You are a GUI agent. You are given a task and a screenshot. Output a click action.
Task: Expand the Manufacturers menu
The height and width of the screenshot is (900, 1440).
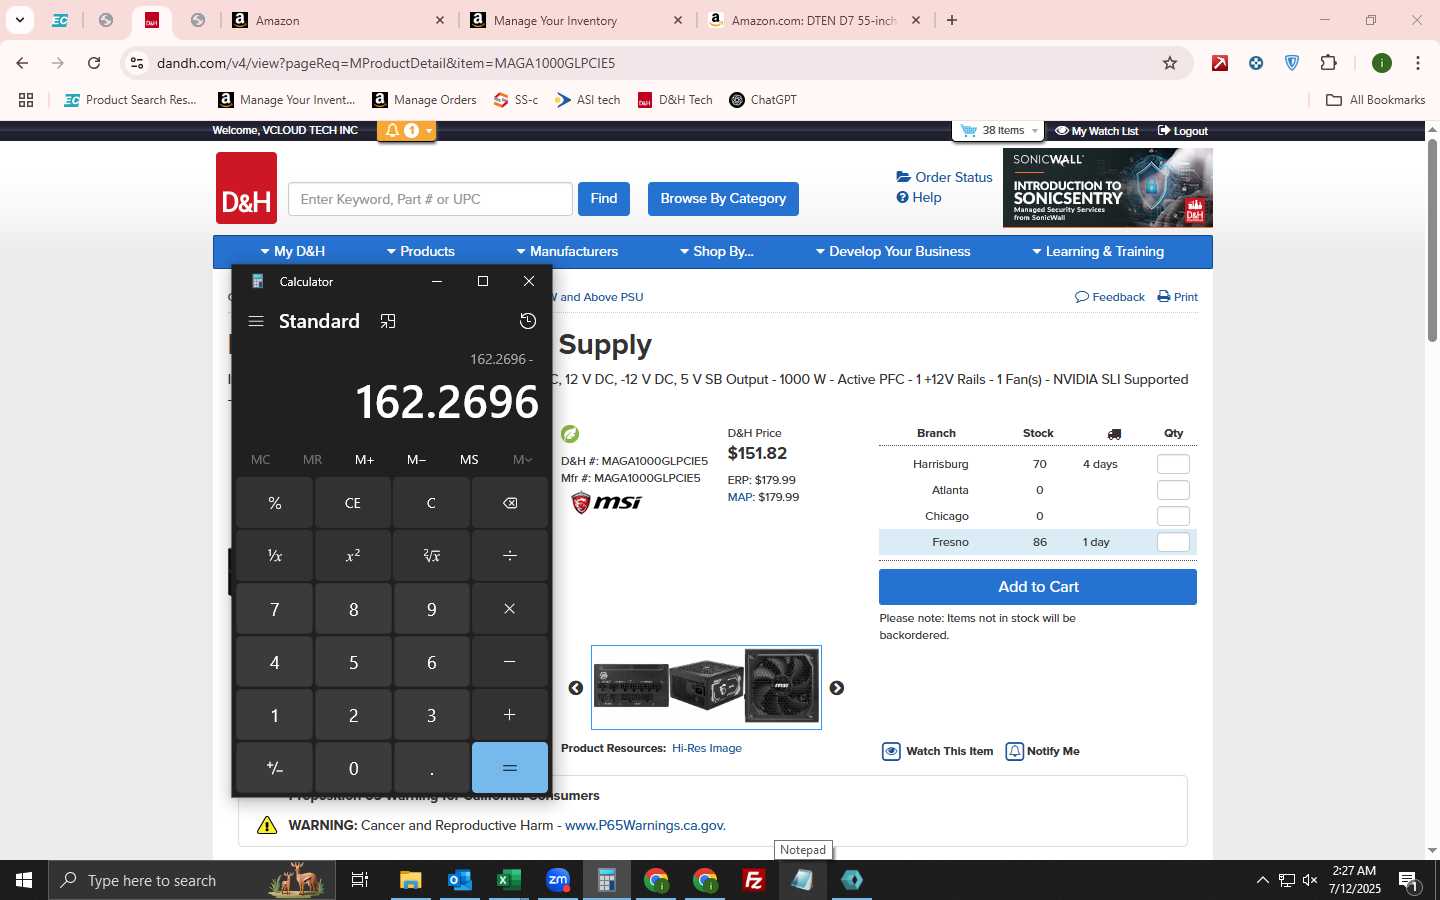click(566, 251)
